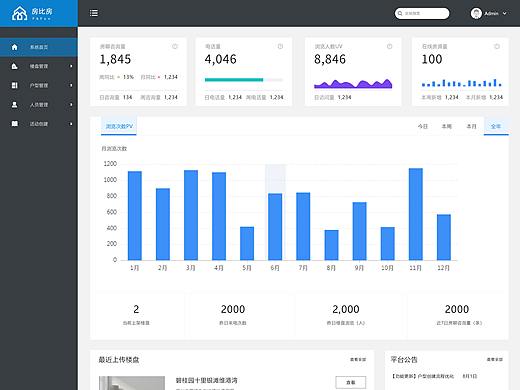Screen dimensions: 520x390
Task: Open view-all link in 平台公告 panel
Action: point(495,359)
